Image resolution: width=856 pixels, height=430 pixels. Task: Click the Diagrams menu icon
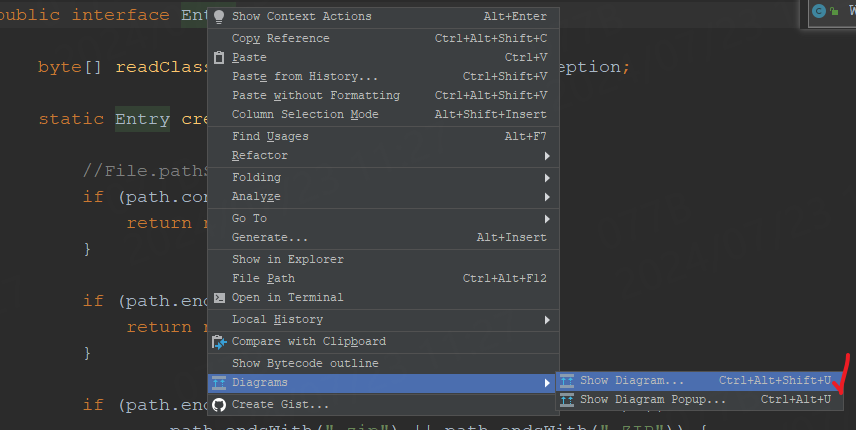219,383
